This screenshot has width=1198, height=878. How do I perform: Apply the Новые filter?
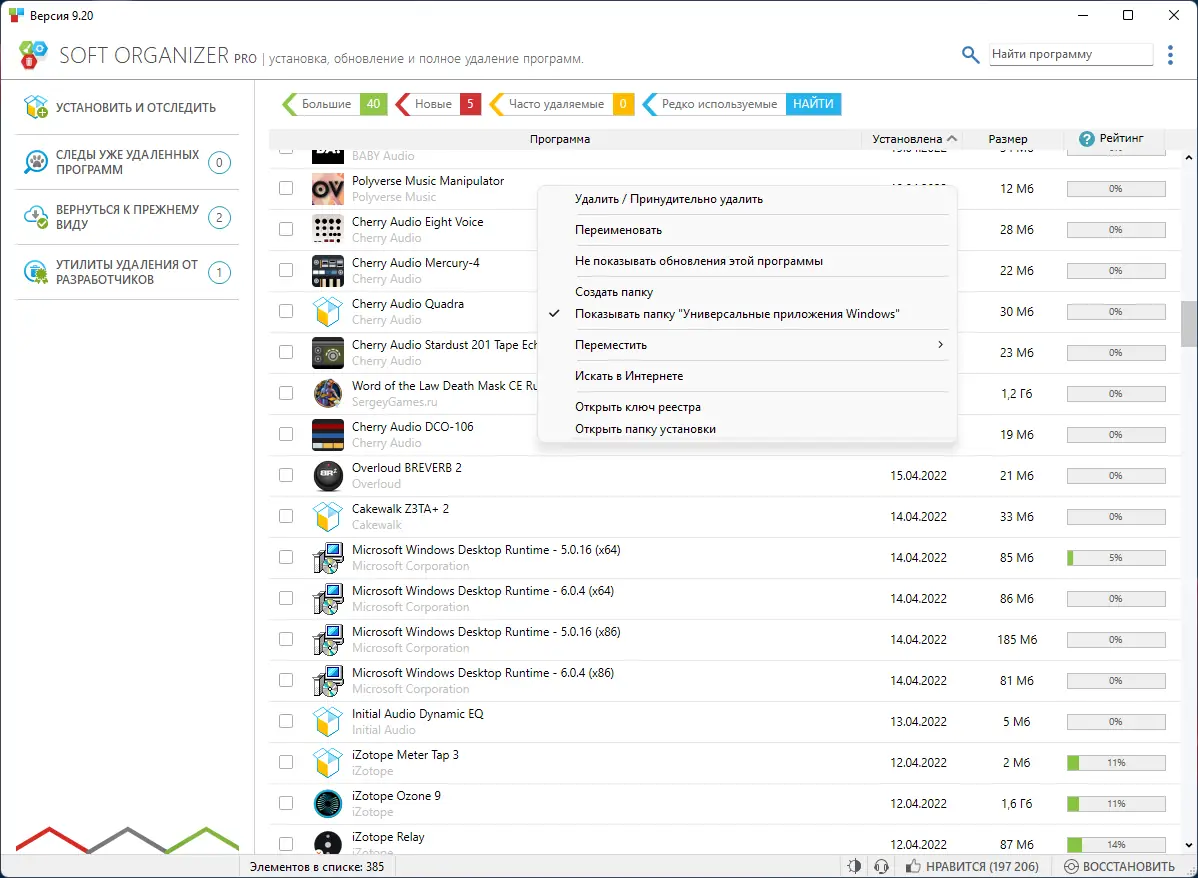pyautogui.click(x=439, y=104)
